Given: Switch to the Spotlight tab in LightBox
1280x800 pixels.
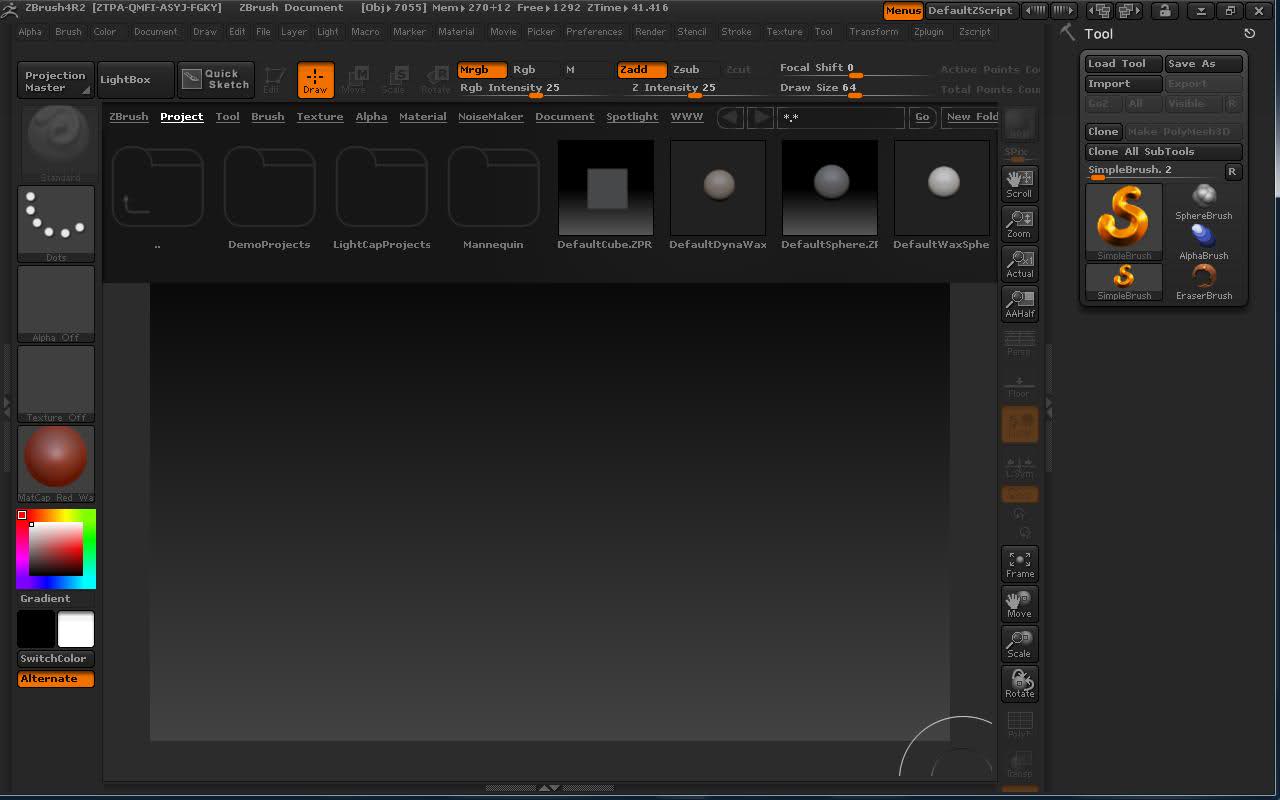Looking at the screenshot, I should 632,117.
